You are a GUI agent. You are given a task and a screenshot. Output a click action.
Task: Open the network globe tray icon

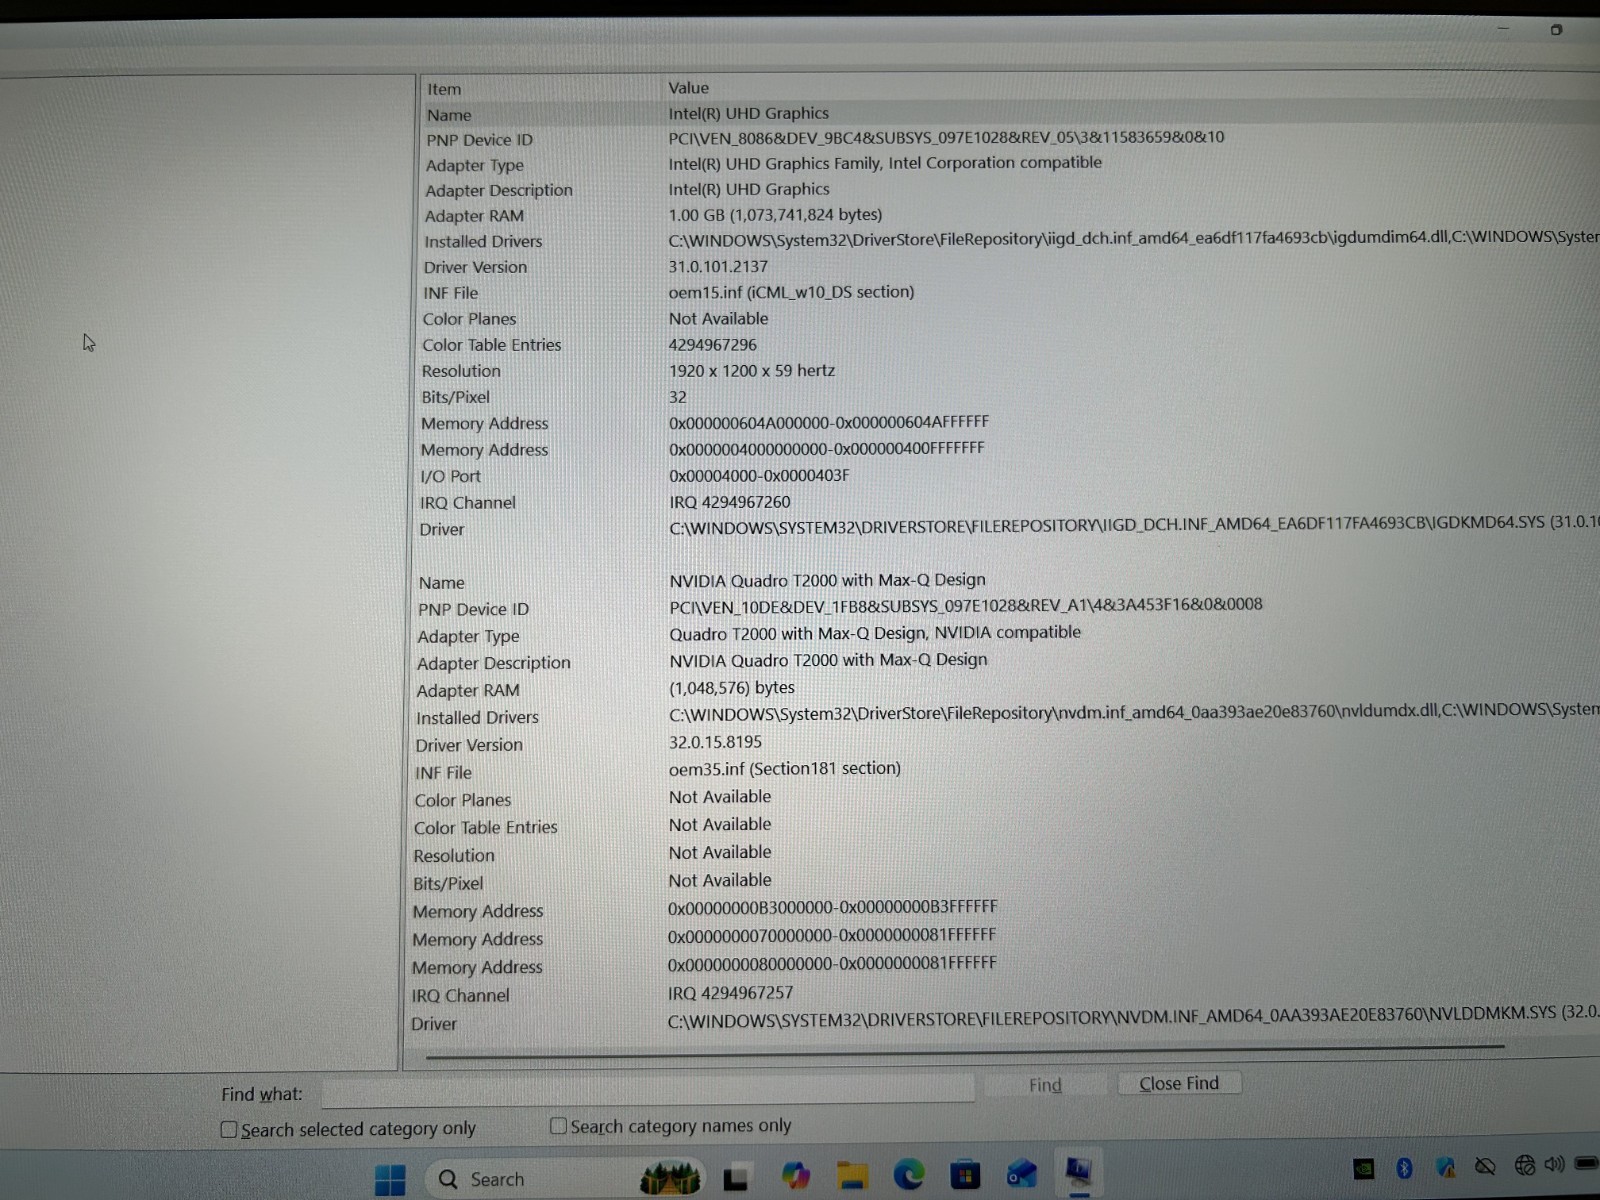click(1524, 1165)
